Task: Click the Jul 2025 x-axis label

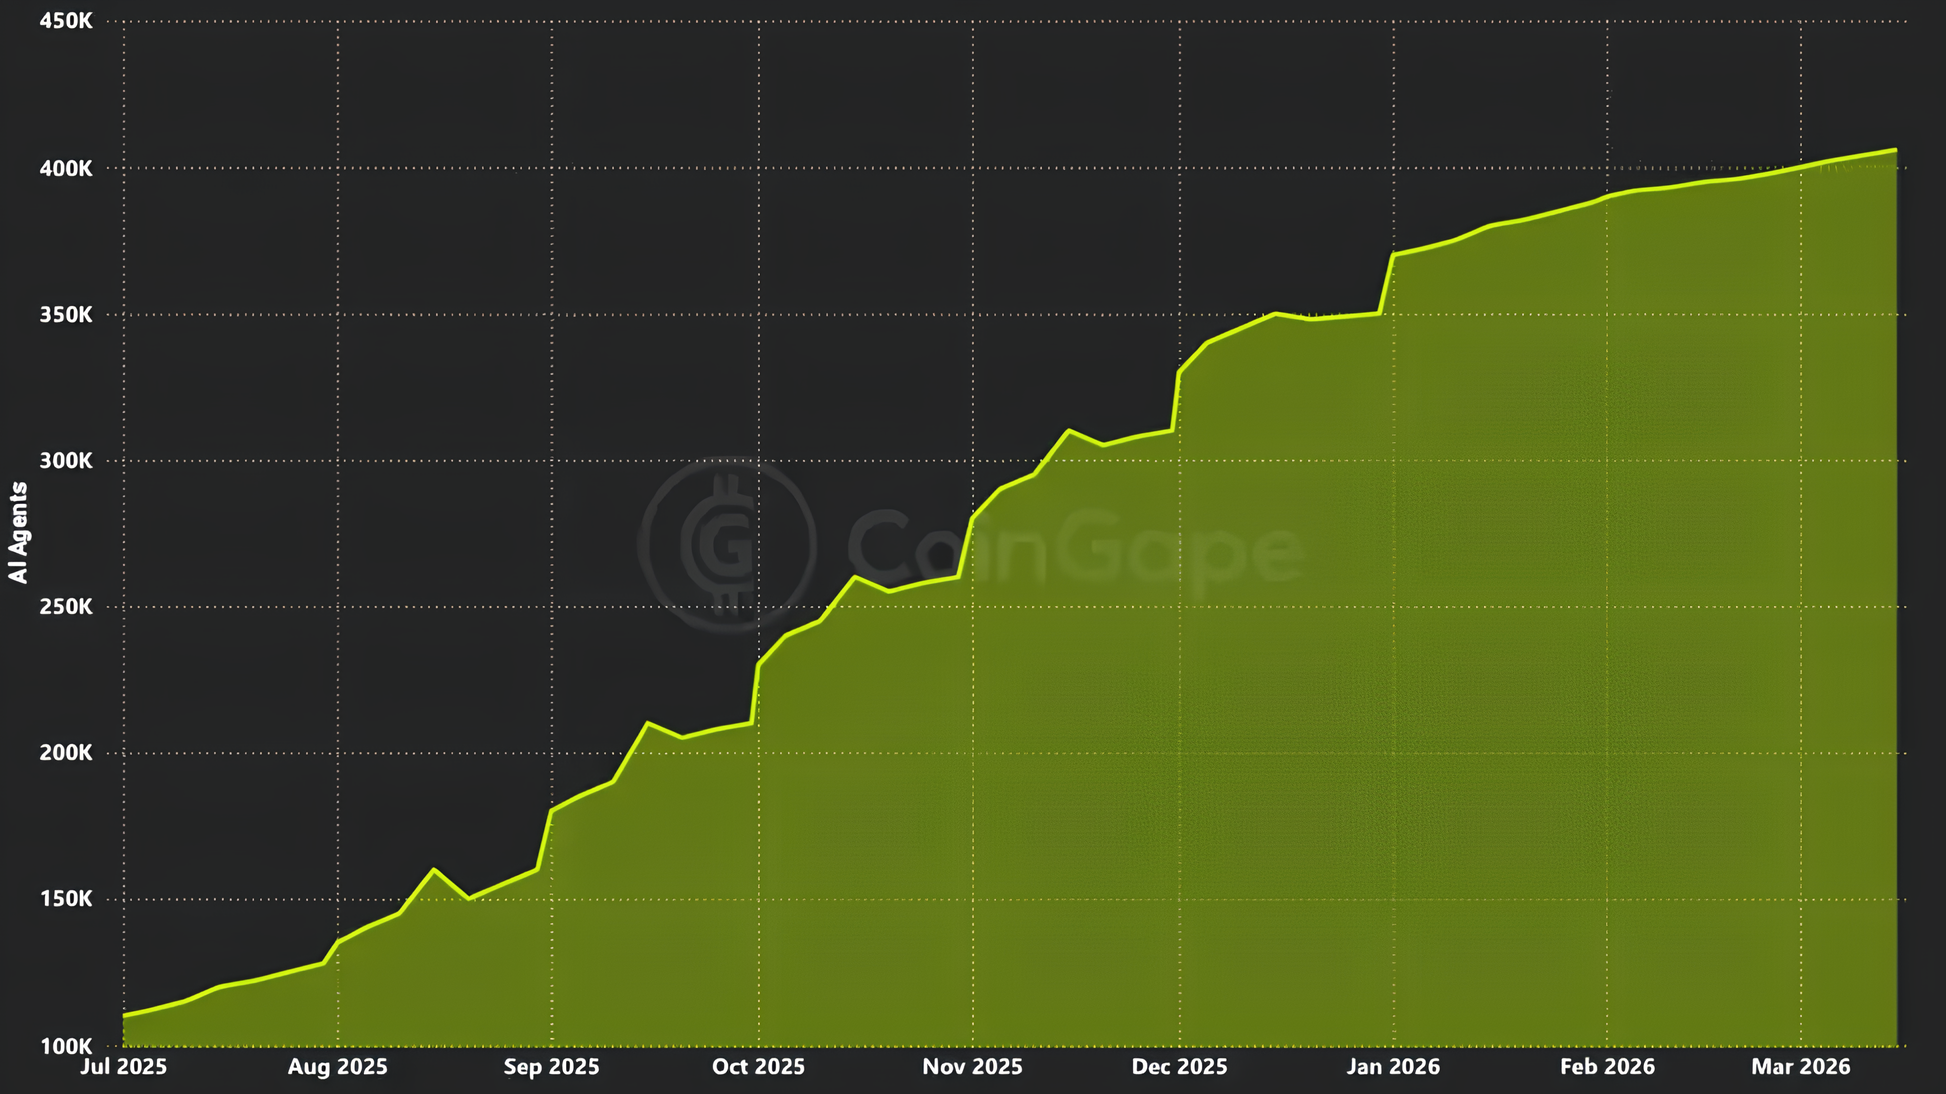Action: click(x=123, y=1067)
